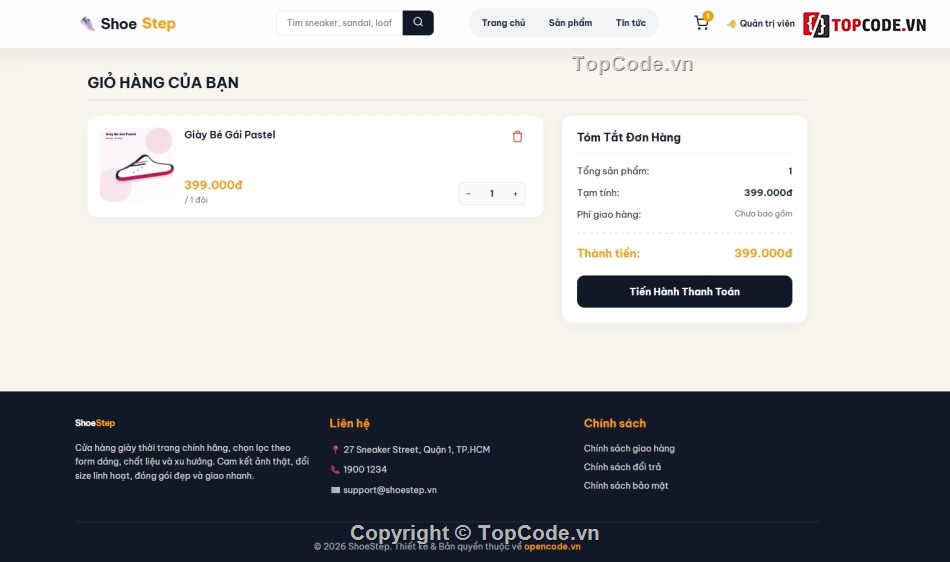Click the address 27 Sneaker Street text
Viewport: 950px width, 562px height.
(416, 449)
